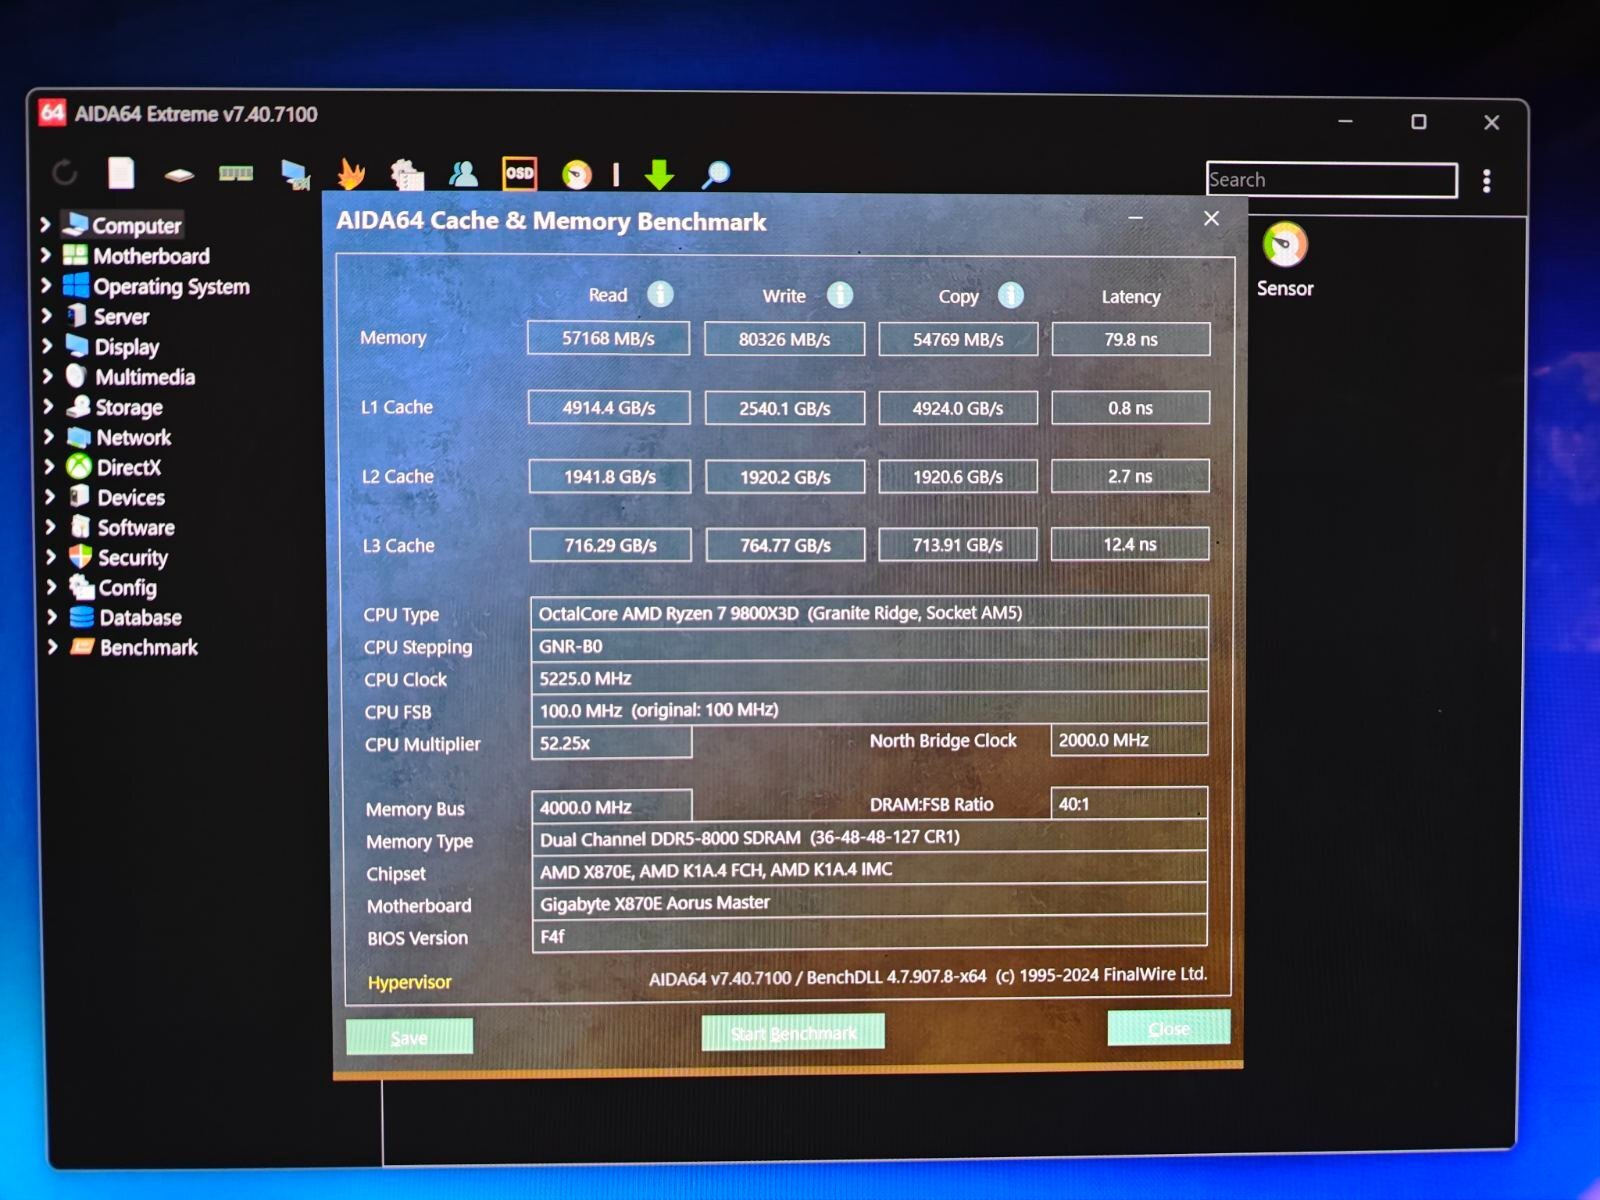Click the green download update arrow

[x=659, y=174]
